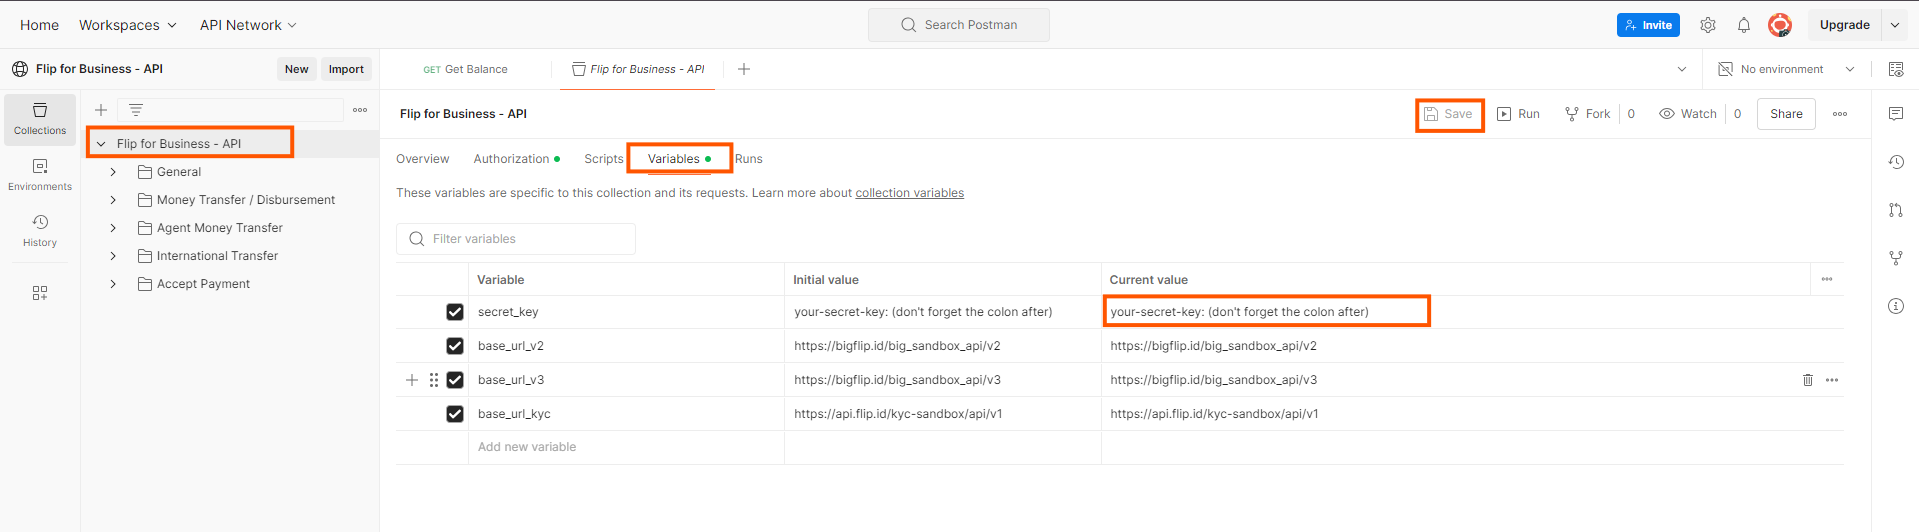Open the collection info icon

click(1895, 306)
